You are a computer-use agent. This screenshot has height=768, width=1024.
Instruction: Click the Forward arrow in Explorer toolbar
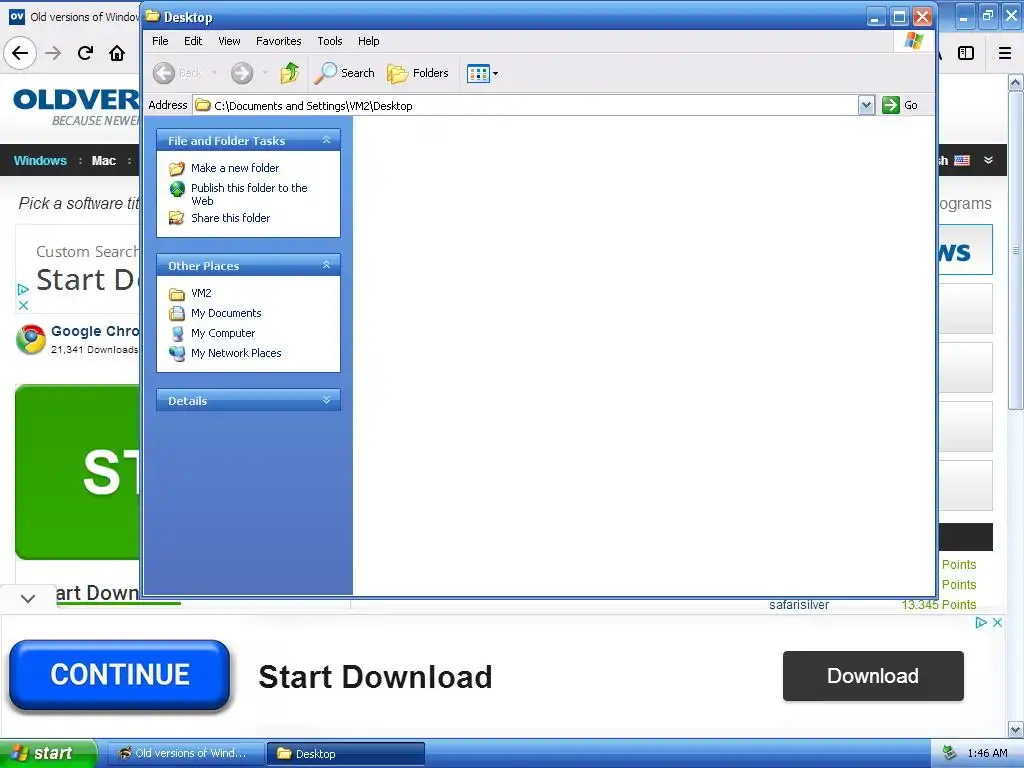point(242,73)
